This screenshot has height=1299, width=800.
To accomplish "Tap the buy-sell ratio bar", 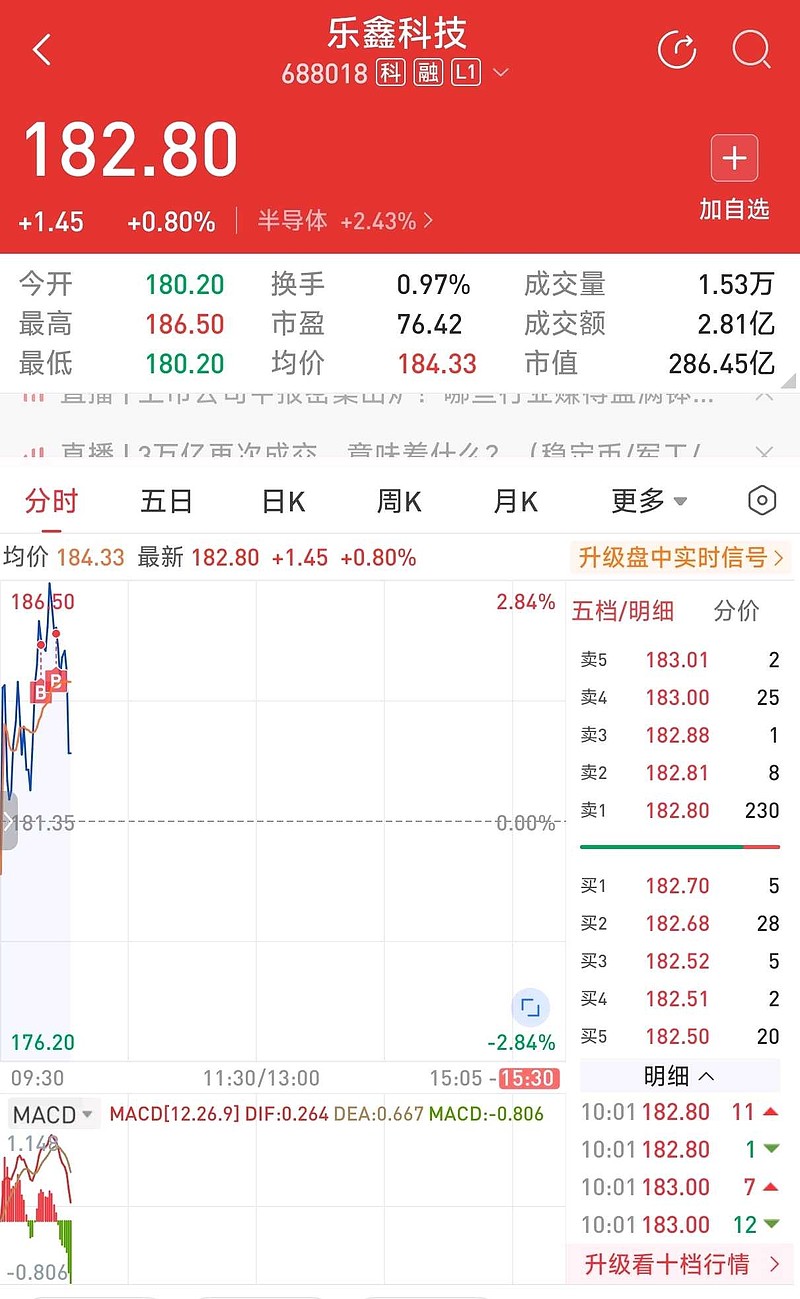I will point(680,847).
